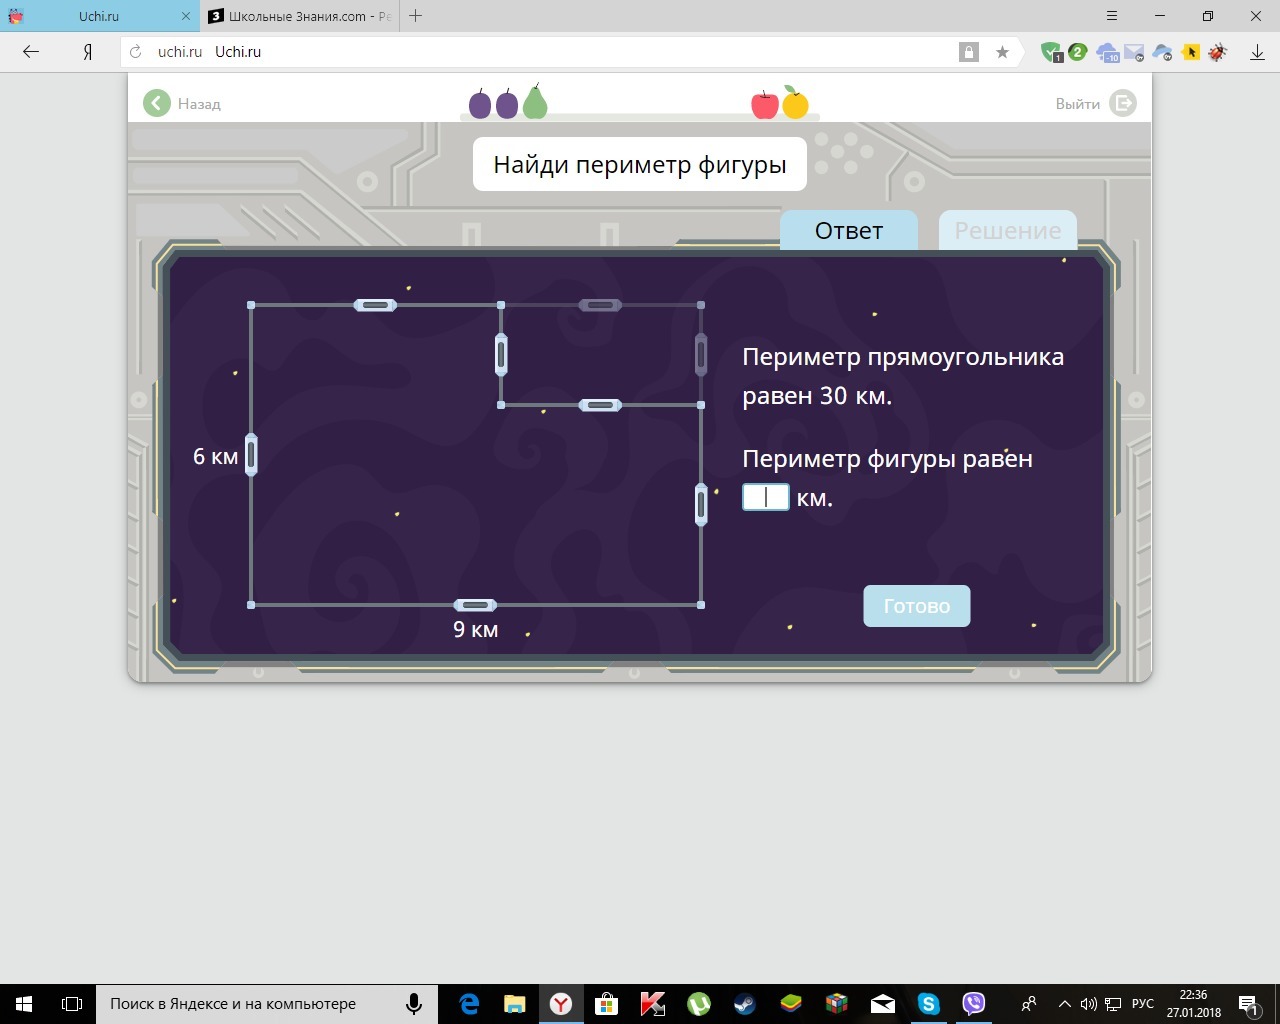
Task: Switch to the Ответ tab
Action: pos(848,231)
